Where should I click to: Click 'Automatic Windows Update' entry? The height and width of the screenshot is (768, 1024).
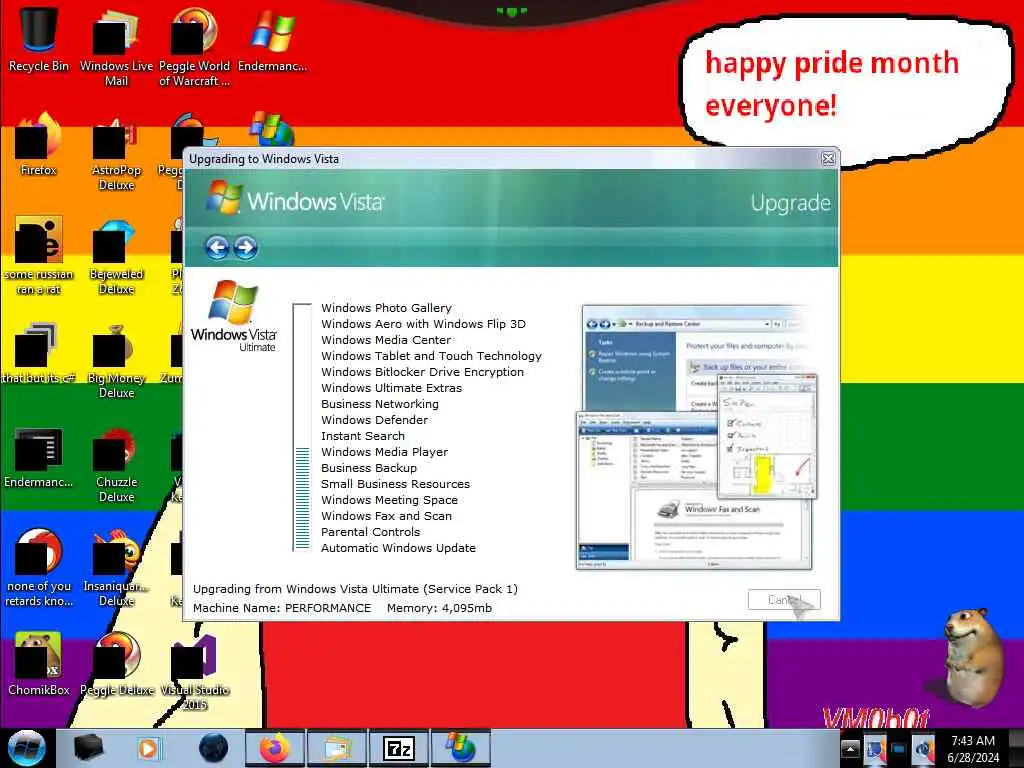click(x=398, y=548)
